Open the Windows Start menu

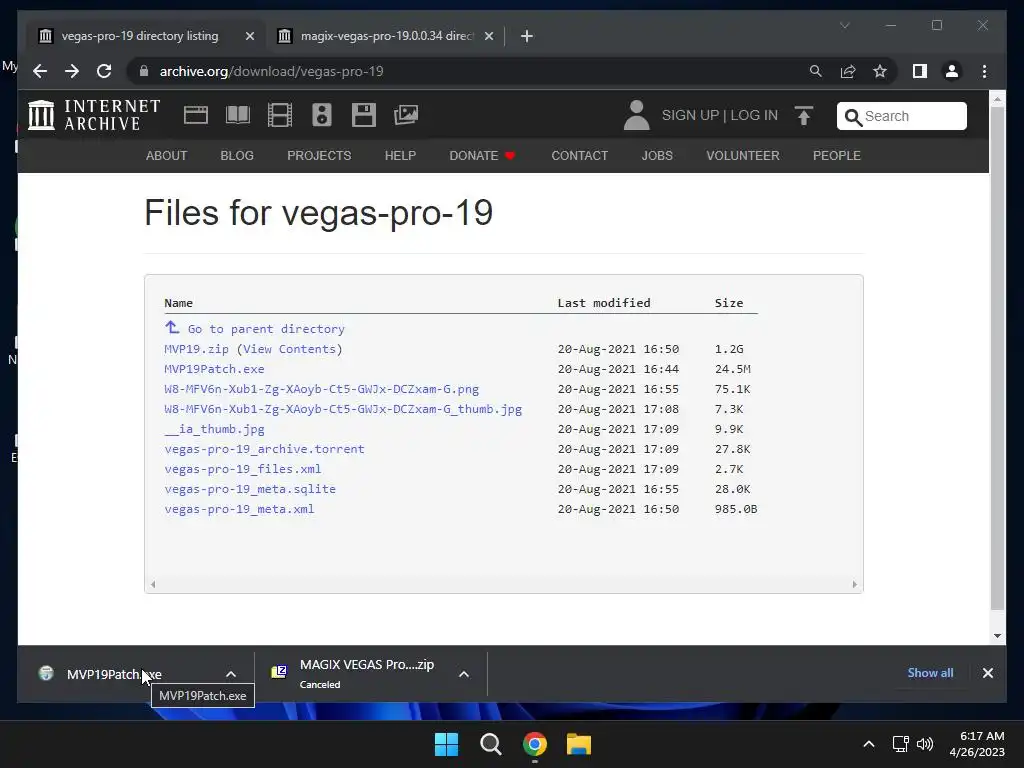447,744
